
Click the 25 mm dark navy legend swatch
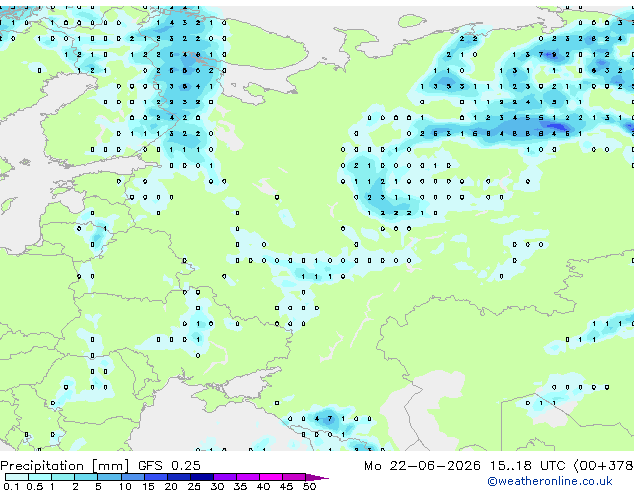(x=202, y=477)
